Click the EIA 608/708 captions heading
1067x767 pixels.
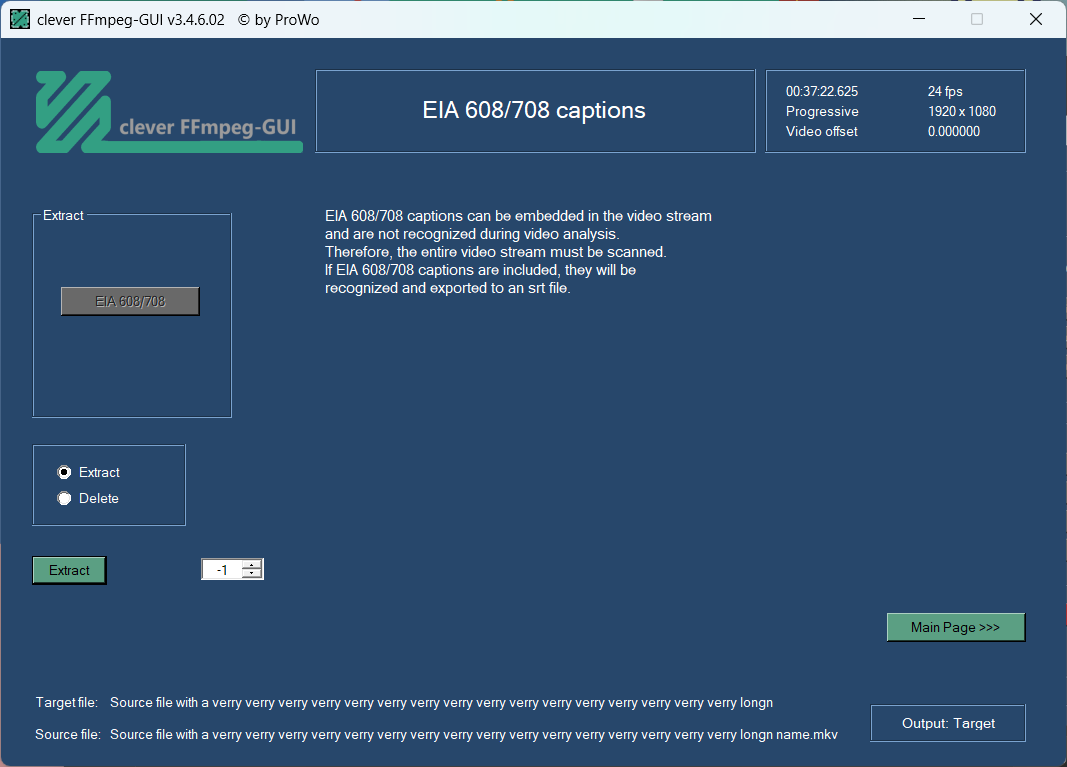(534, 110)
